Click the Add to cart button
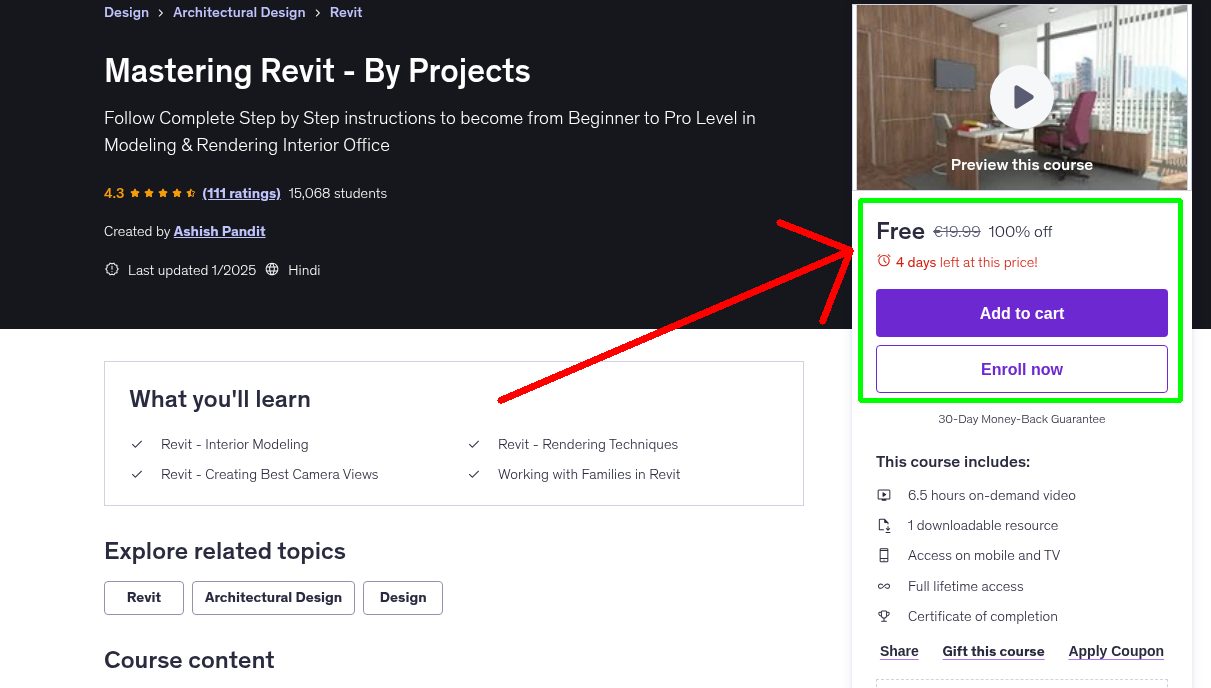 1021,312
